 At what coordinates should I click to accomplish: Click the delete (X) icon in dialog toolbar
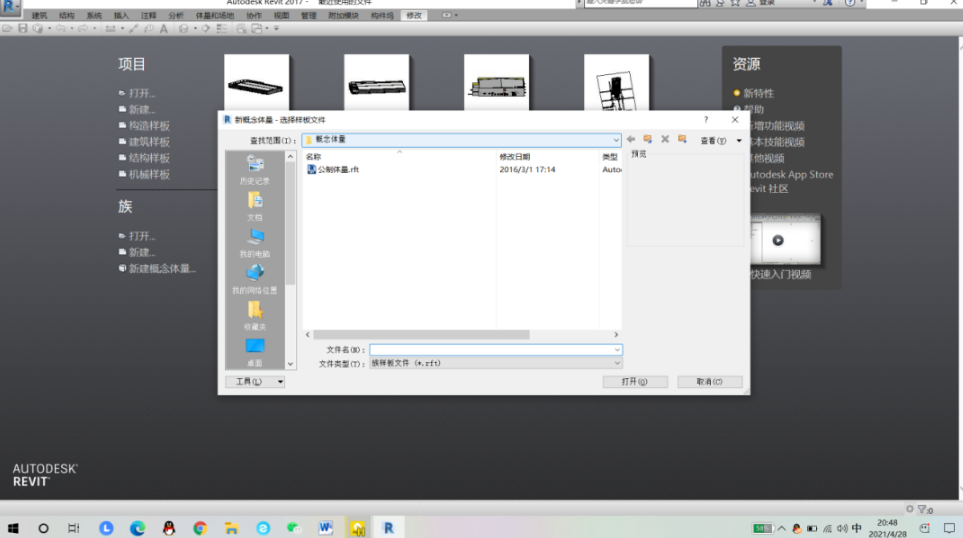[665, 140]
